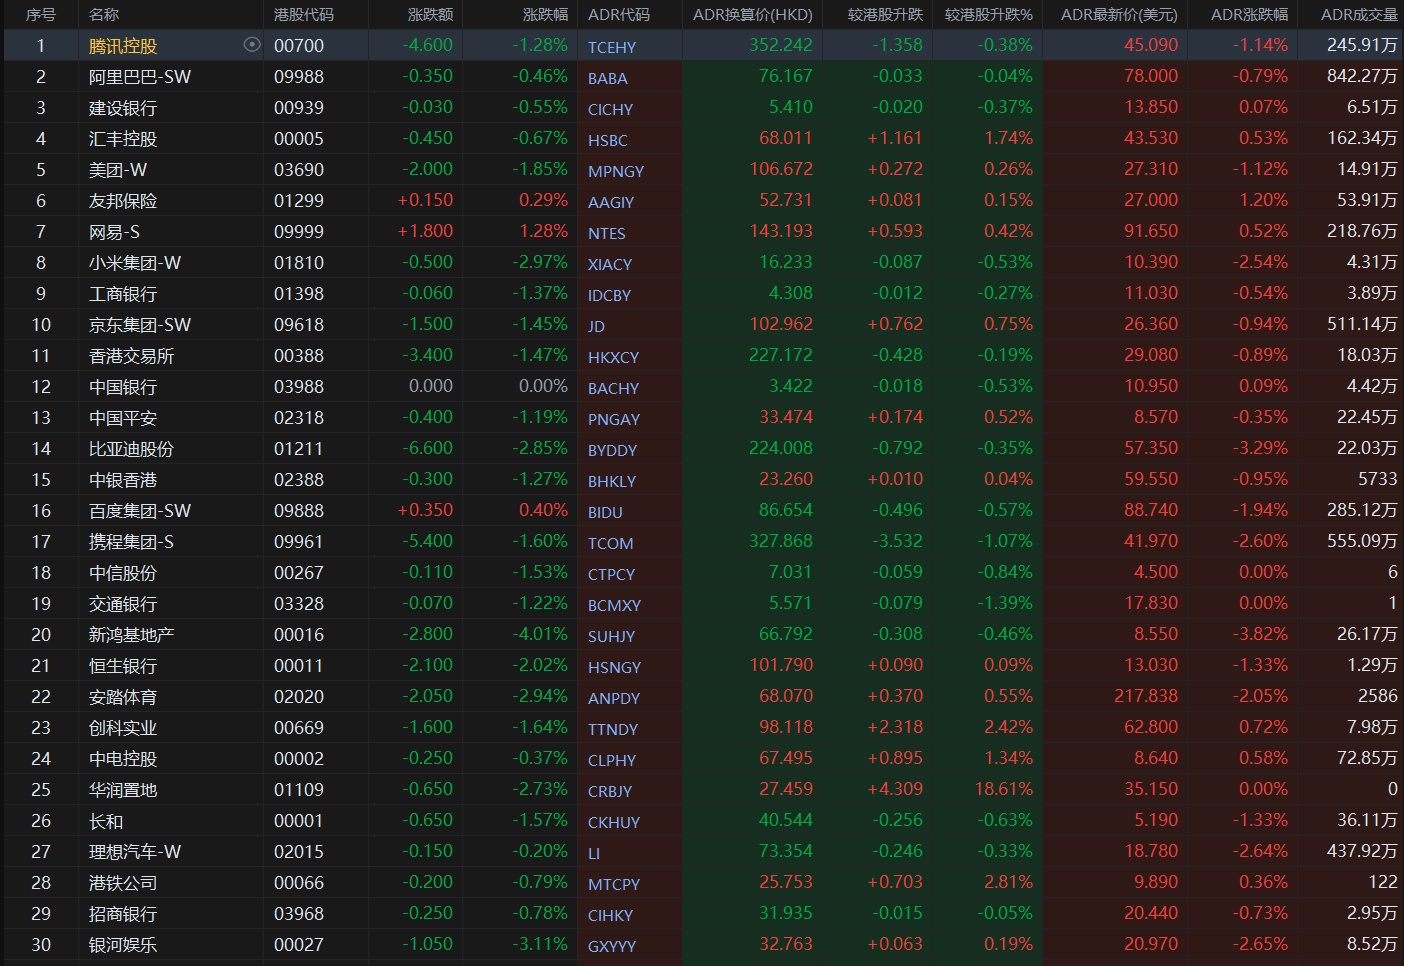1404x966 pixels.
Task: Click Hong Kong code 01211
Action: (299, 449)
